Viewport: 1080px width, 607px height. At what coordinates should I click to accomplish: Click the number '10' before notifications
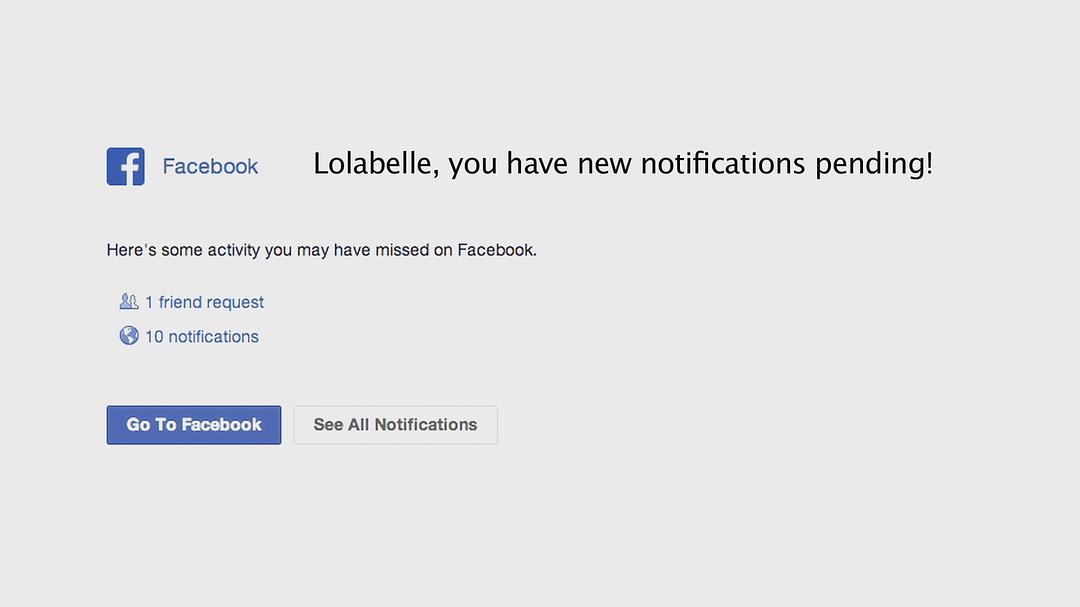click(154, 337)
